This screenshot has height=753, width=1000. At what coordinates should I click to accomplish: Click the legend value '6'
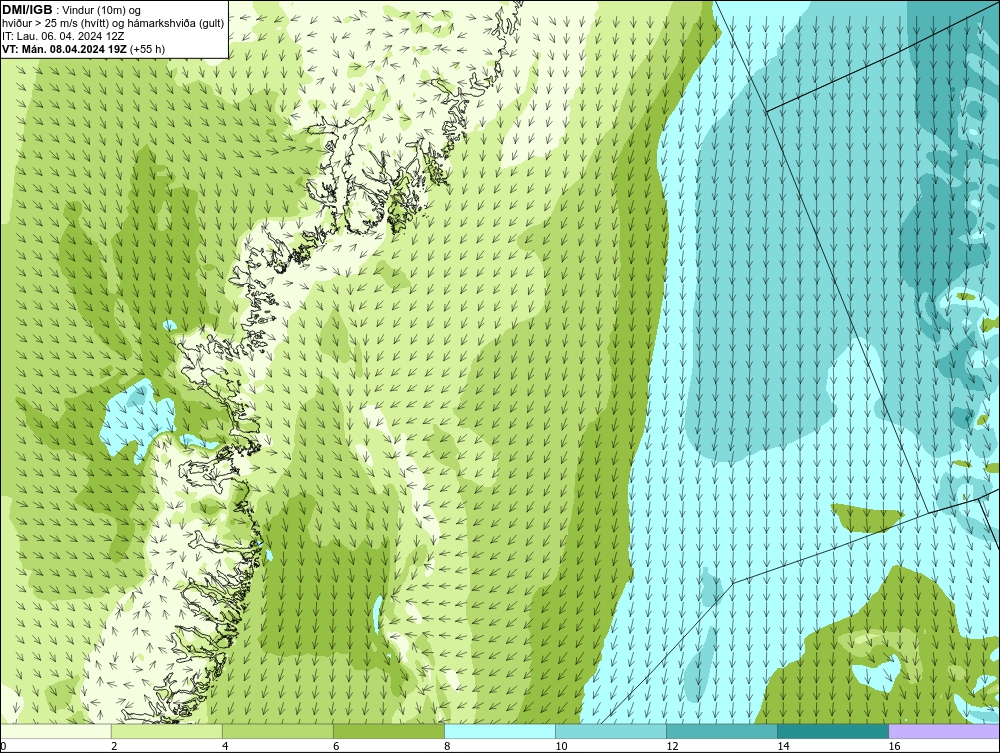click(x=336, y=746)
